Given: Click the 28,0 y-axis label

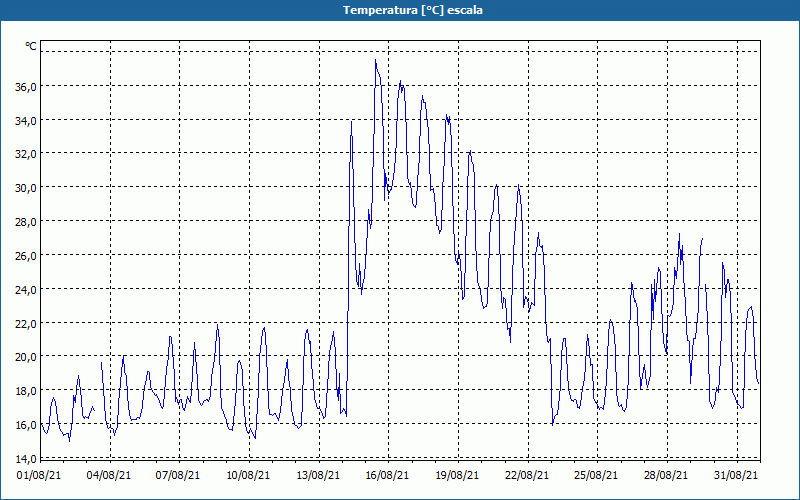Looking at the screenshot, I should pyautogui.click(x=26, y=222).
